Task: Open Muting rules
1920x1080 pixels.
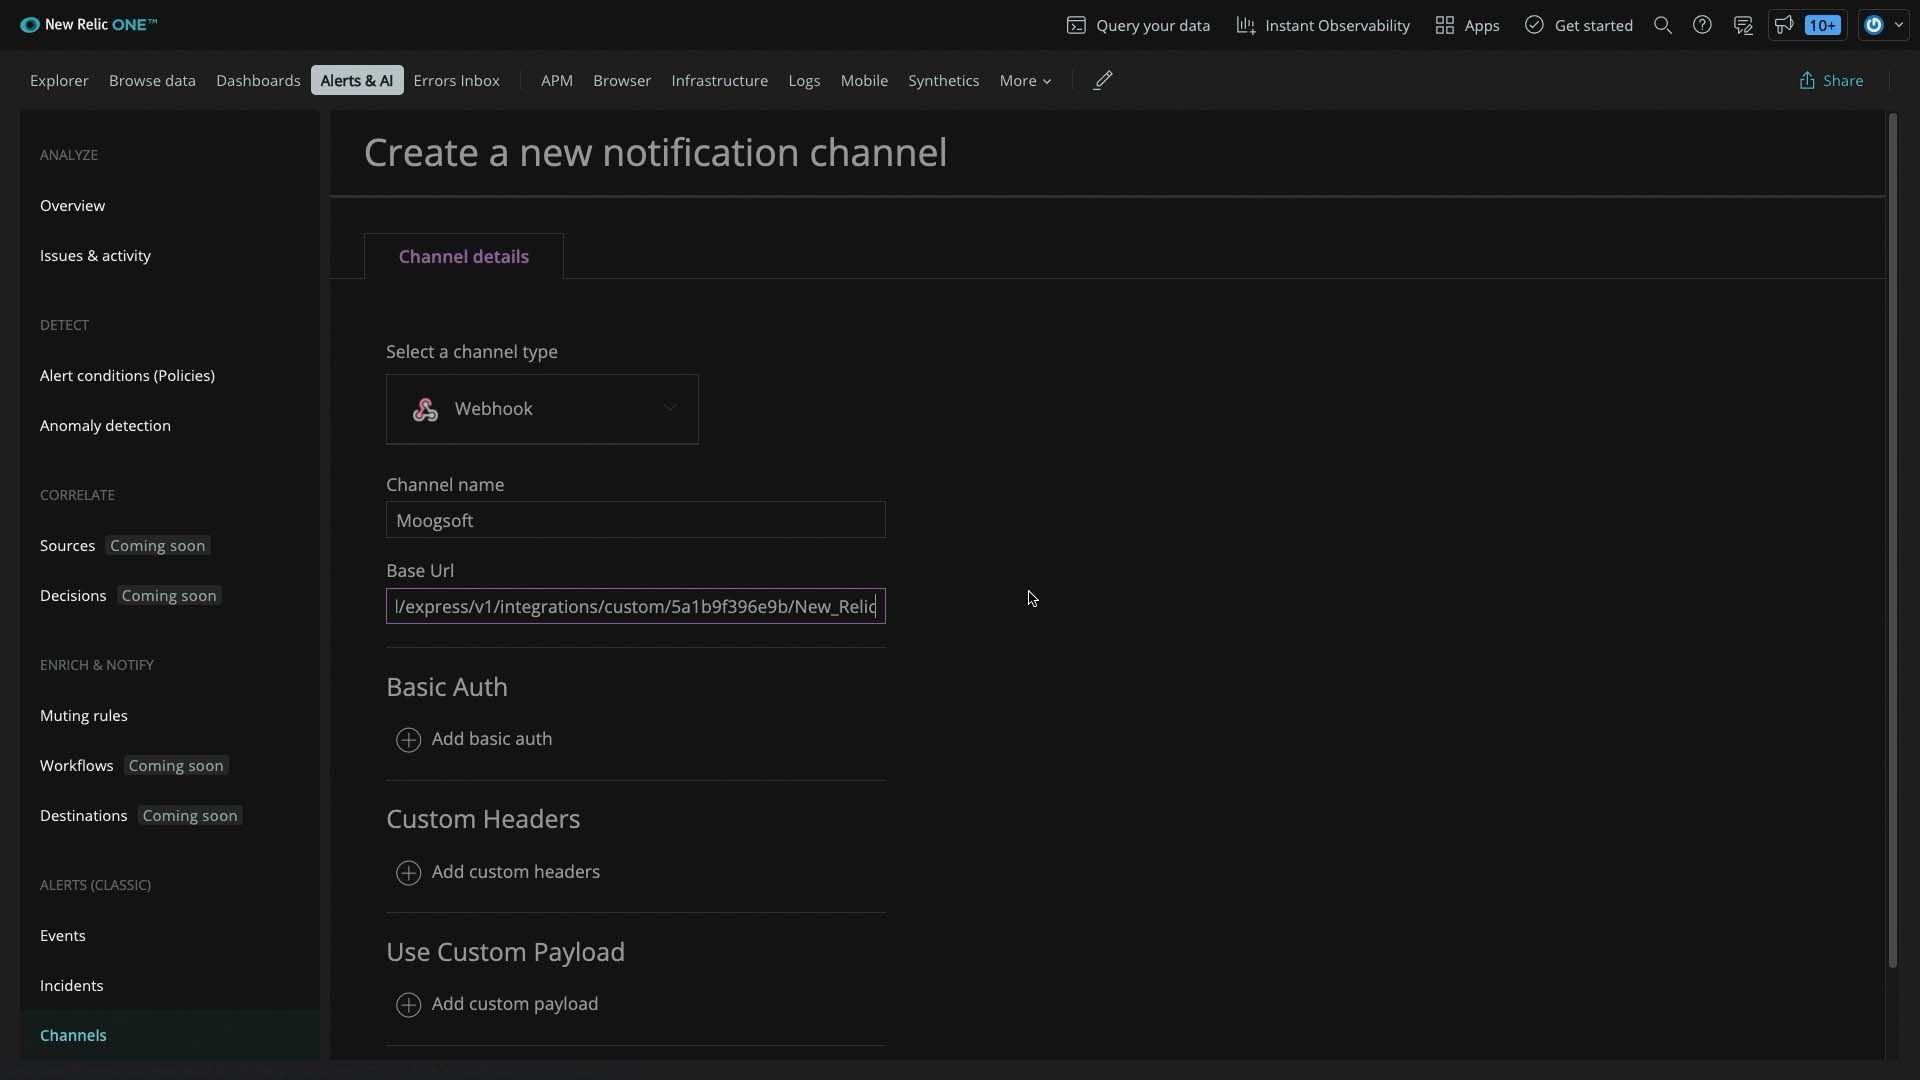Action: click(x=84, y=715)
